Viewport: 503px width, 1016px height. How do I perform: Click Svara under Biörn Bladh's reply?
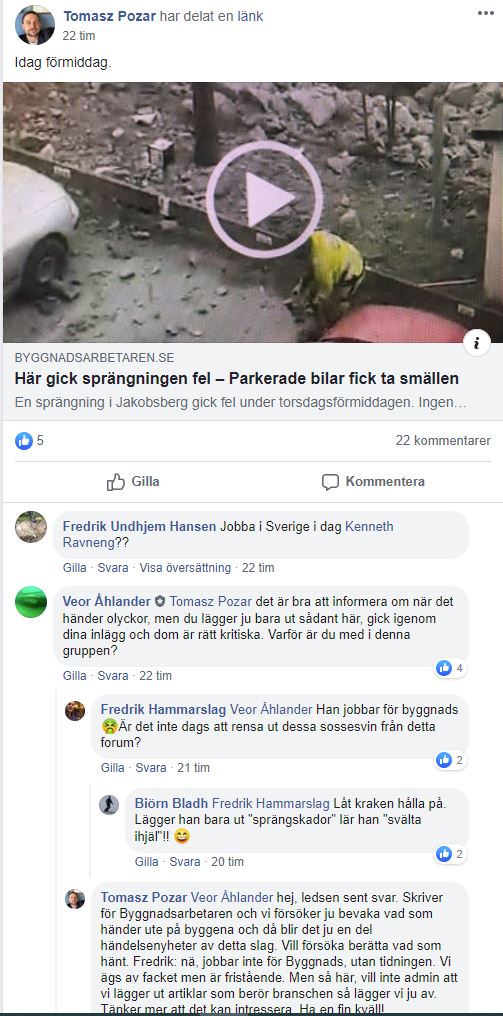pyautogui.click(x=185, y=862)
